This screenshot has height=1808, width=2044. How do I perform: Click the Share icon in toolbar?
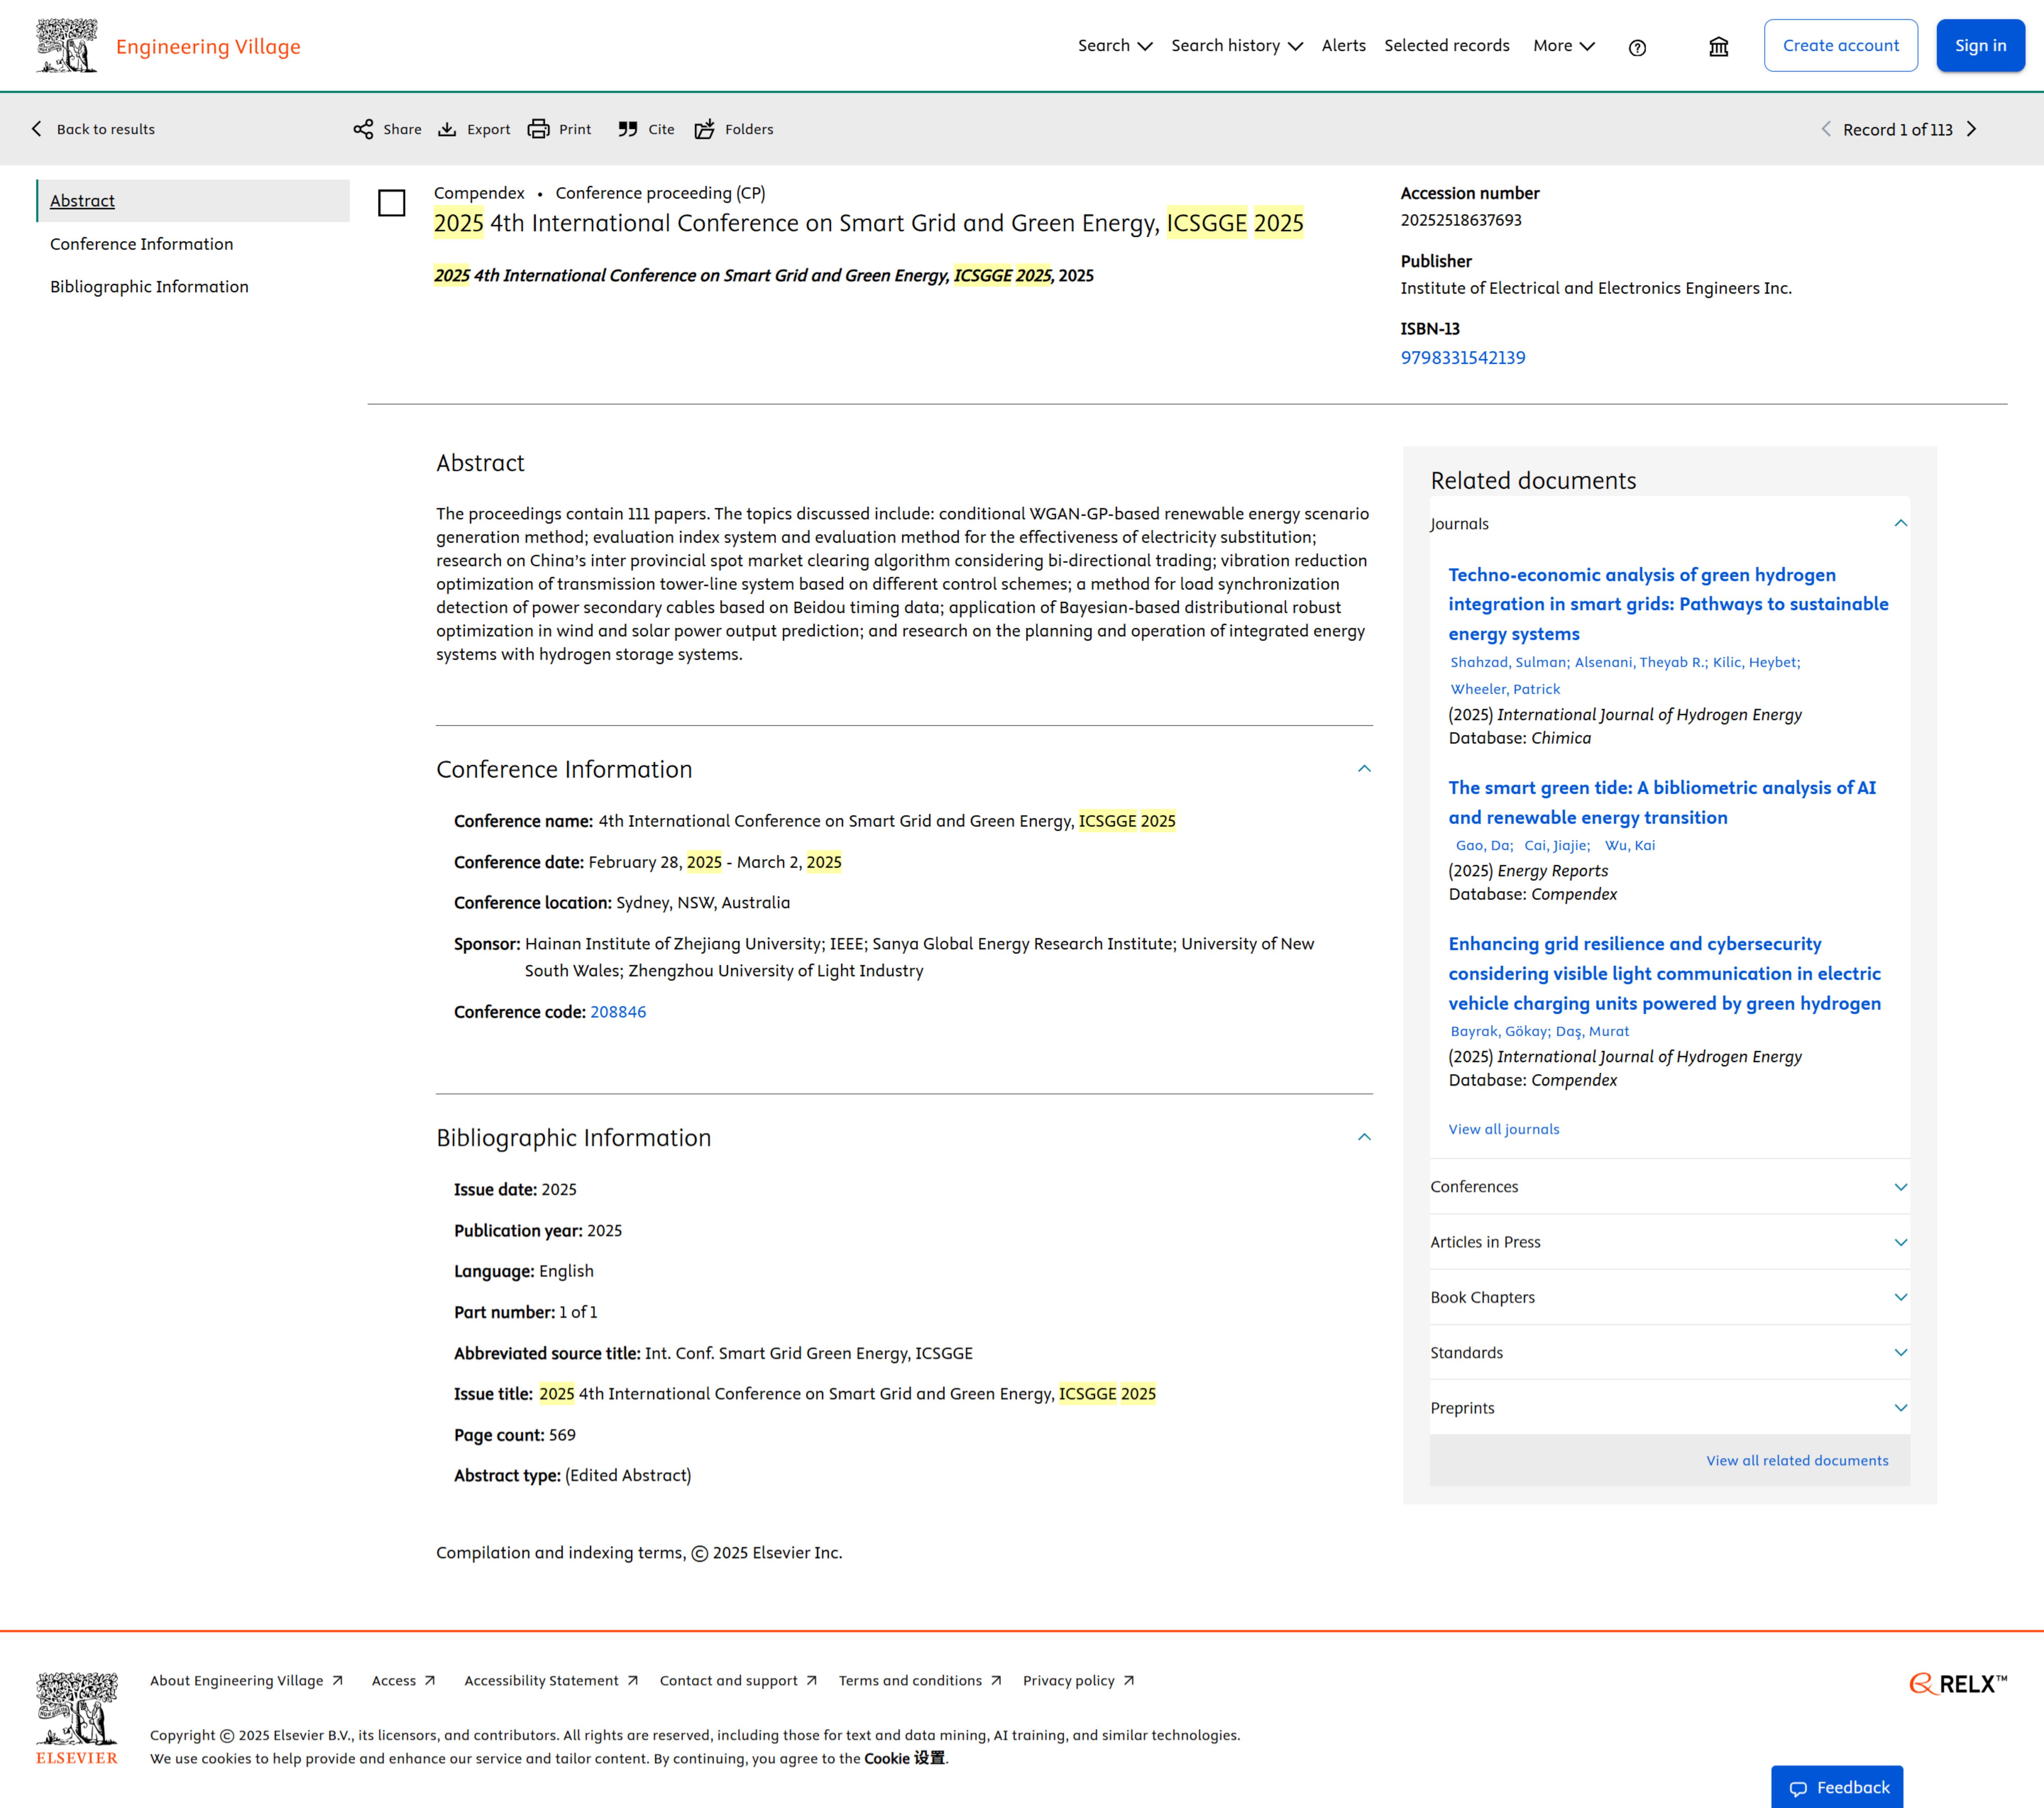363,129
